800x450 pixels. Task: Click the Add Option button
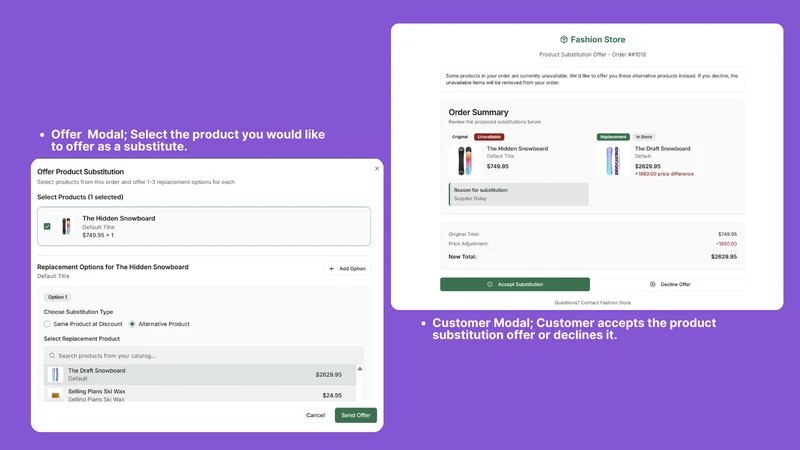(347, 268)
